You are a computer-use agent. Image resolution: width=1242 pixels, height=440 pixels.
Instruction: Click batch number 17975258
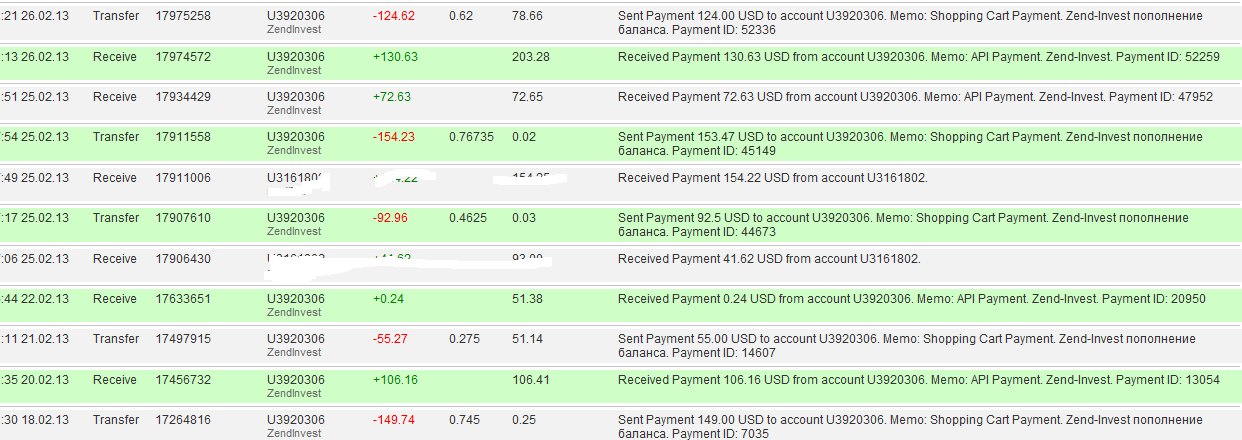point(183,17)
